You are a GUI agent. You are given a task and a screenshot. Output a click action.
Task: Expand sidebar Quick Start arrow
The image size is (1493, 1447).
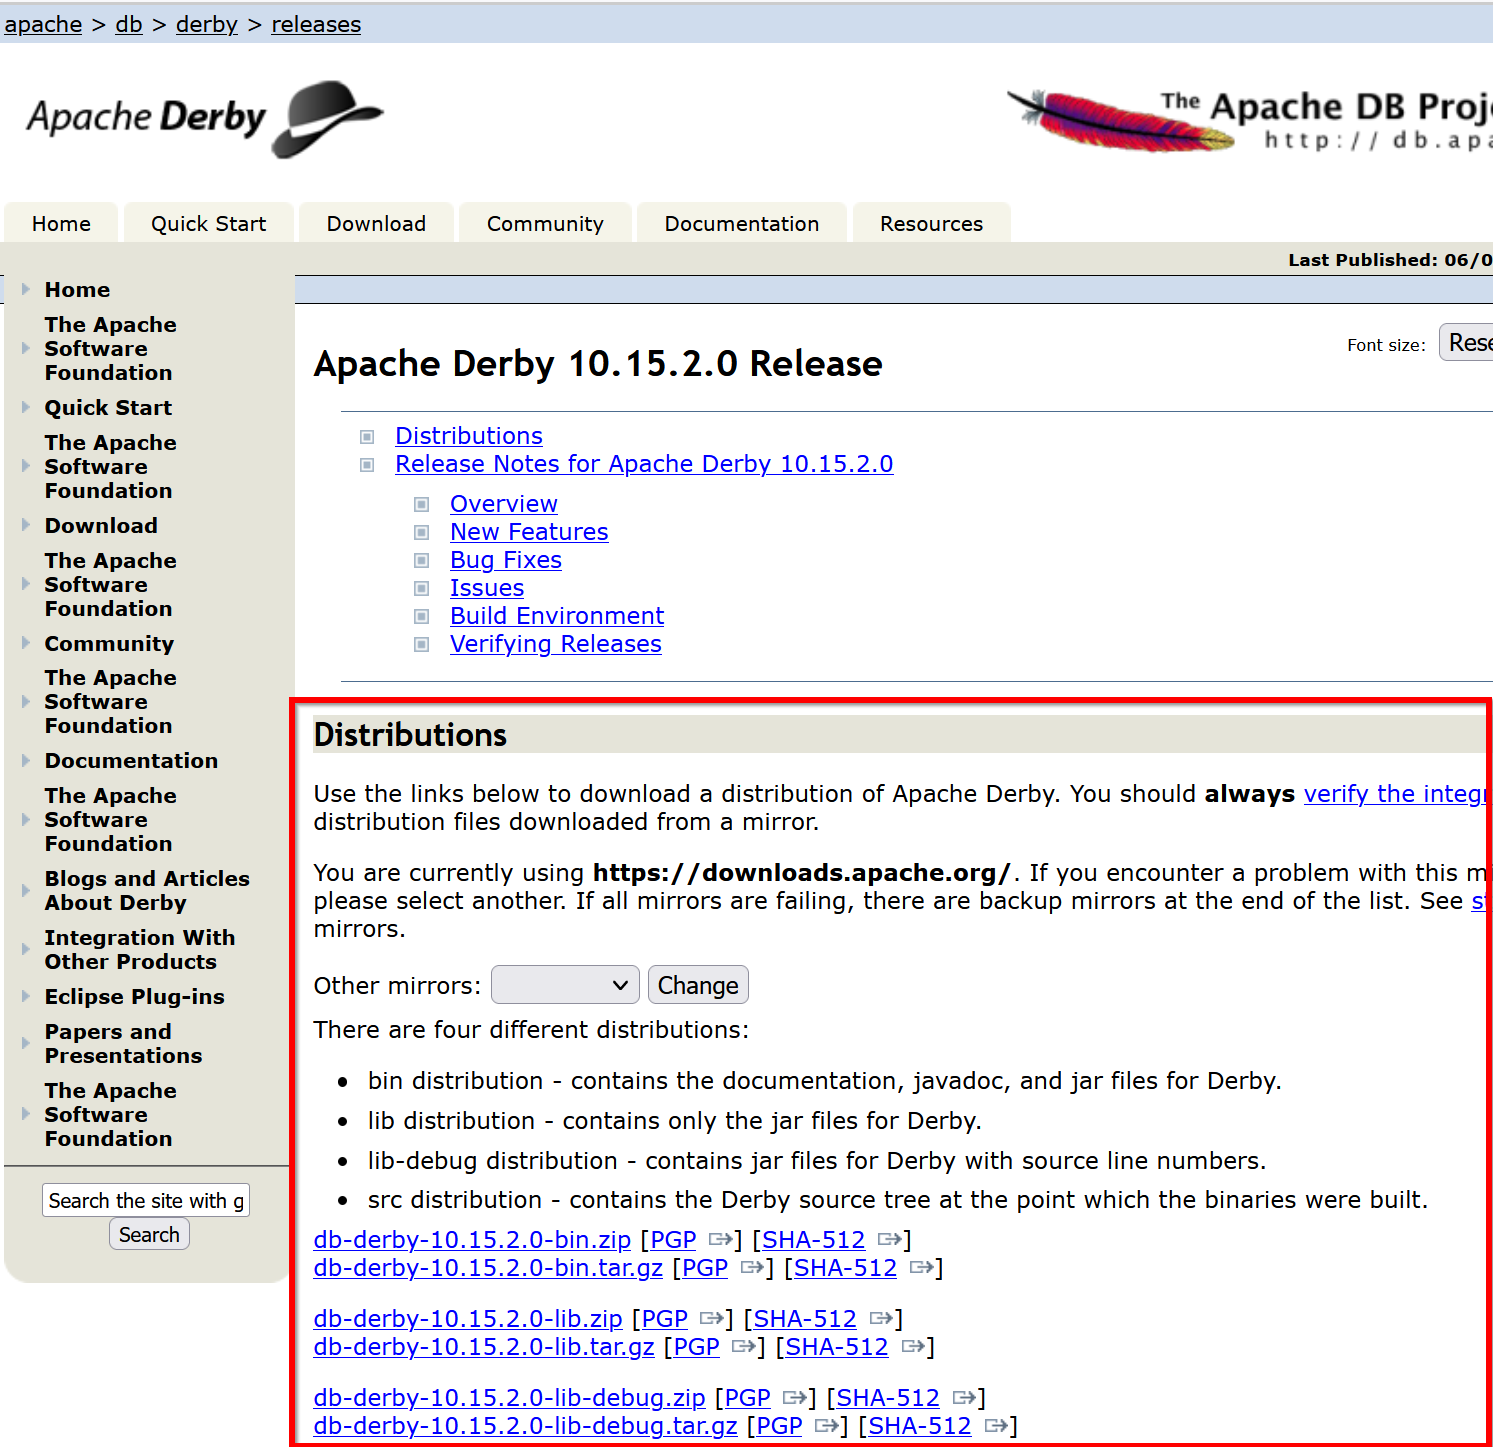(x=26, y=408)
